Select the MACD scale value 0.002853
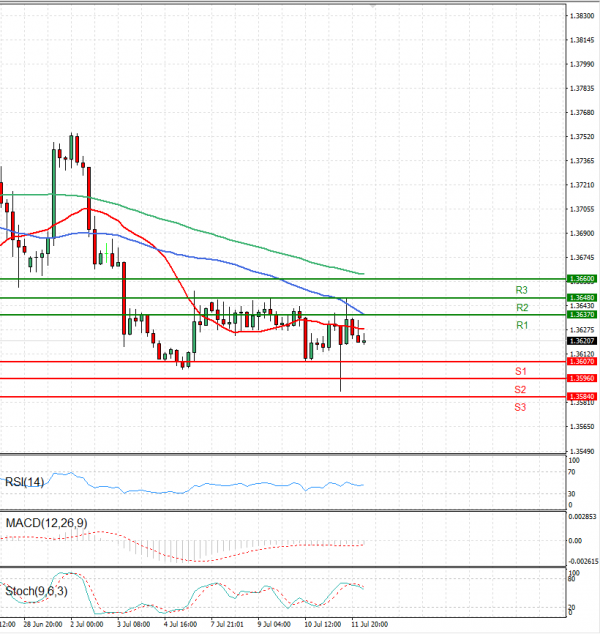 point(582,517)
